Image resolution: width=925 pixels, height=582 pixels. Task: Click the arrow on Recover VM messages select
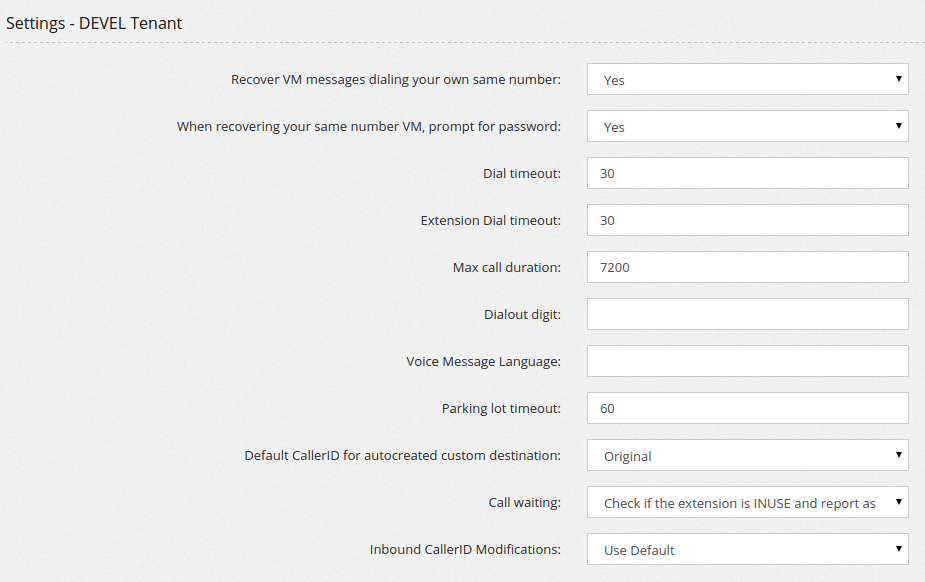tap(898, 78)
